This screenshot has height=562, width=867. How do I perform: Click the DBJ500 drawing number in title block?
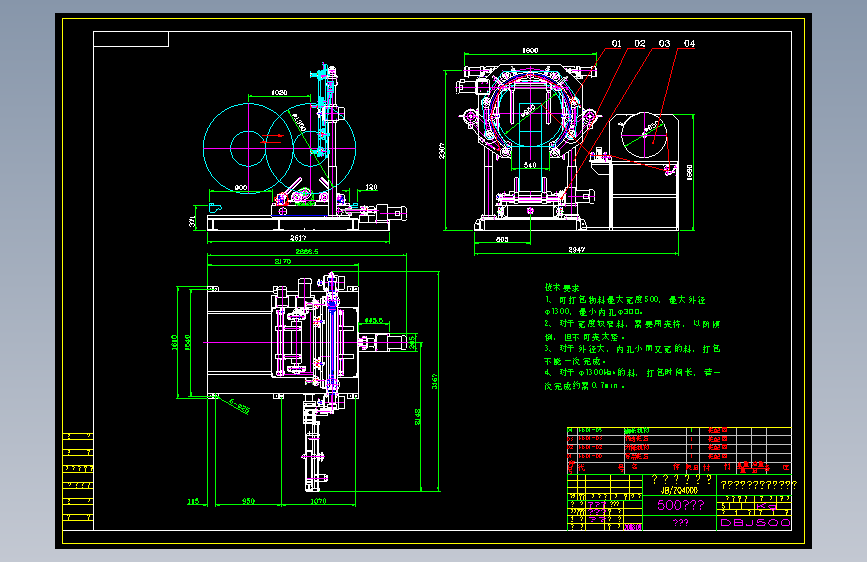(755, 523)
